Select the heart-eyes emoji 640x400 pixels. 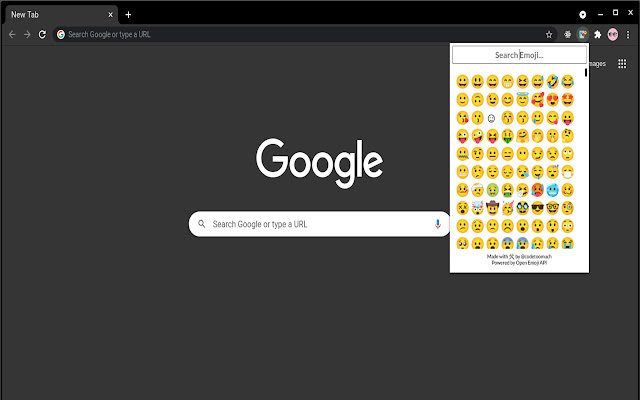click(552, 100)
